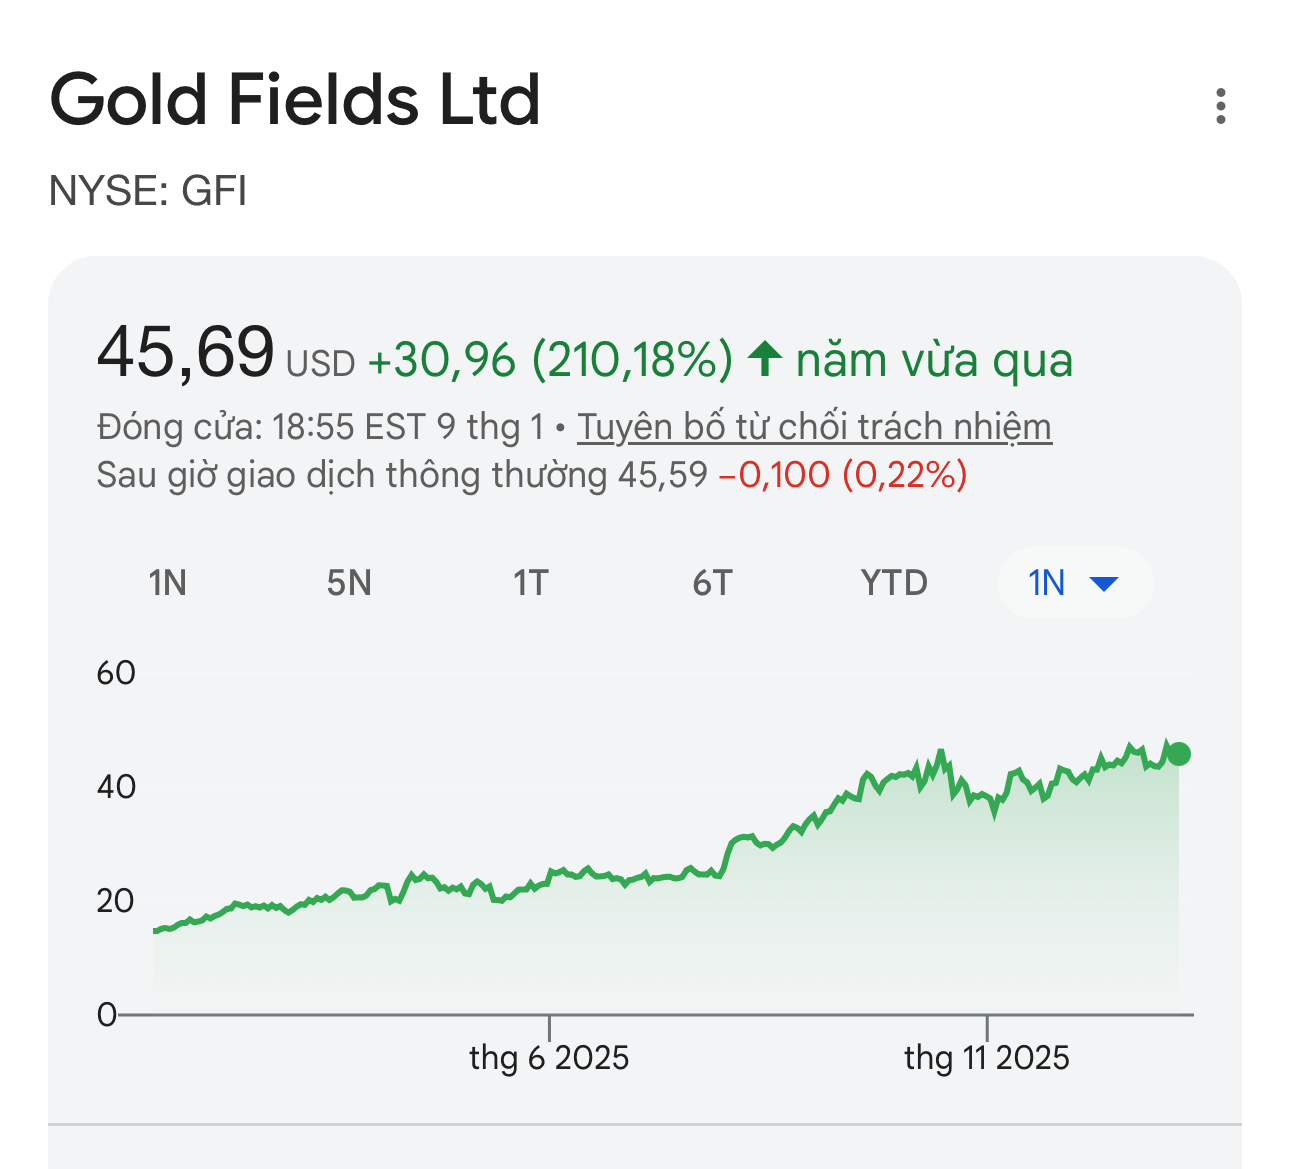
Task: Select the gray 1N one-day range tab
Action: point(167,583)
